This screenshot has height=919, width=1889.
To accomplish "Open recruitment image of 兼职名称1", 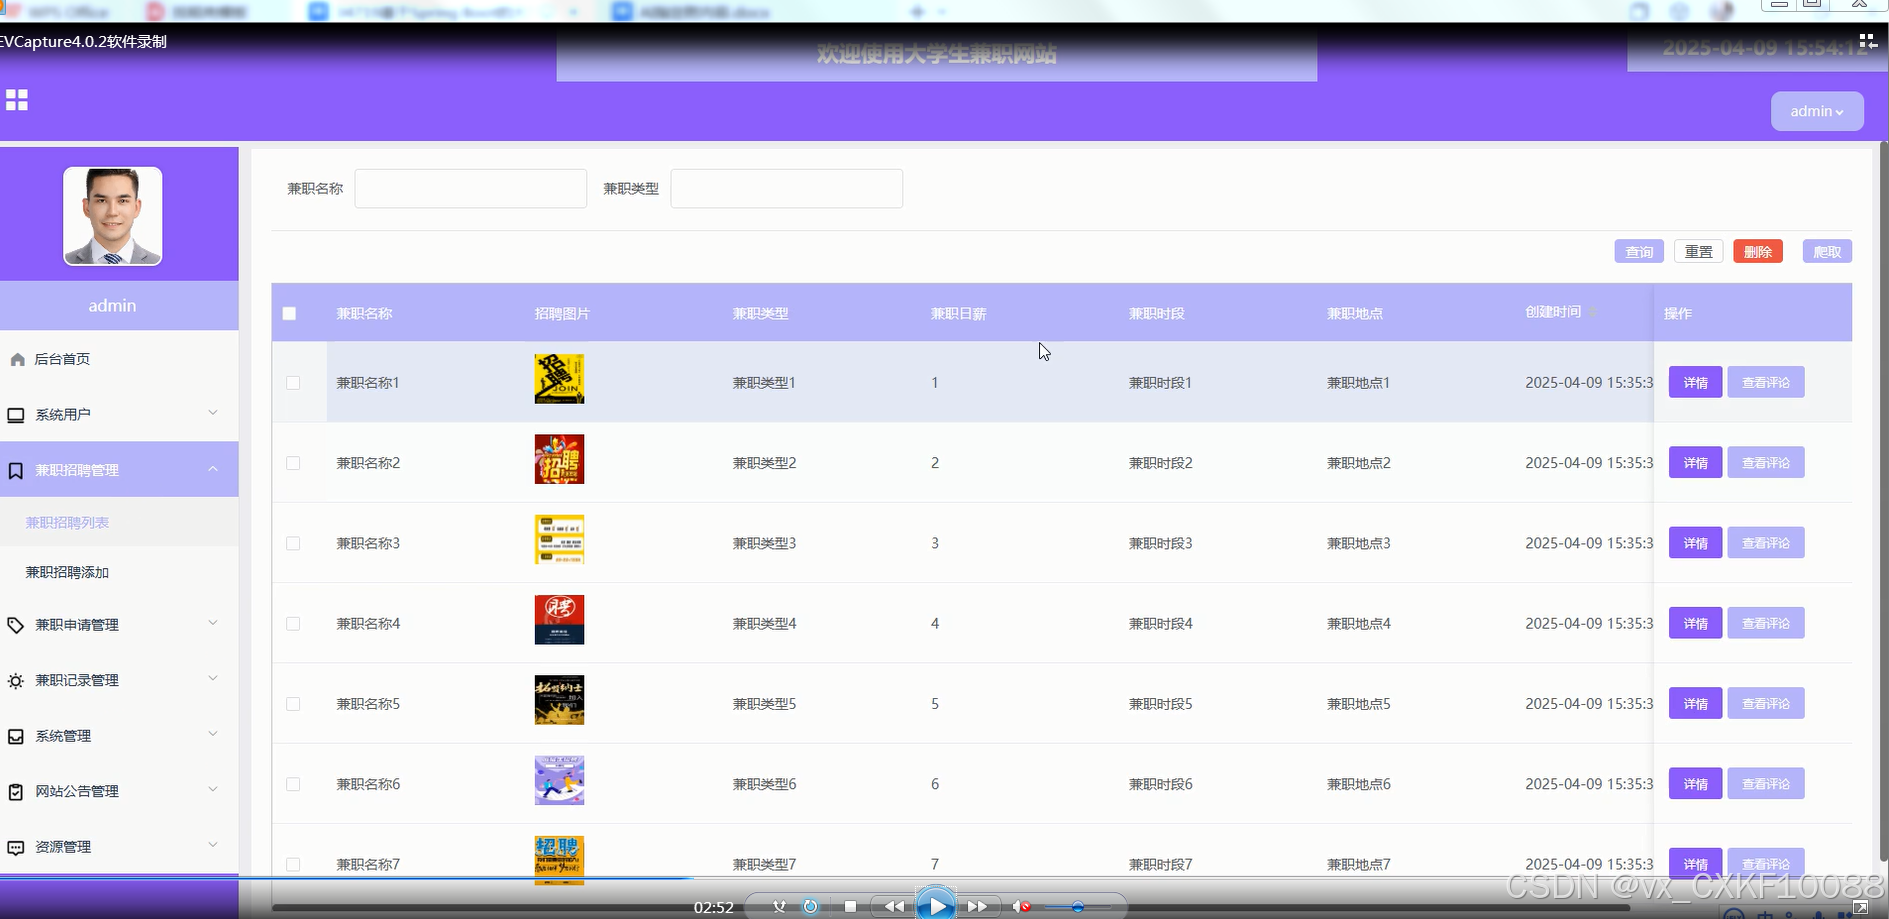I will [559, 379].
